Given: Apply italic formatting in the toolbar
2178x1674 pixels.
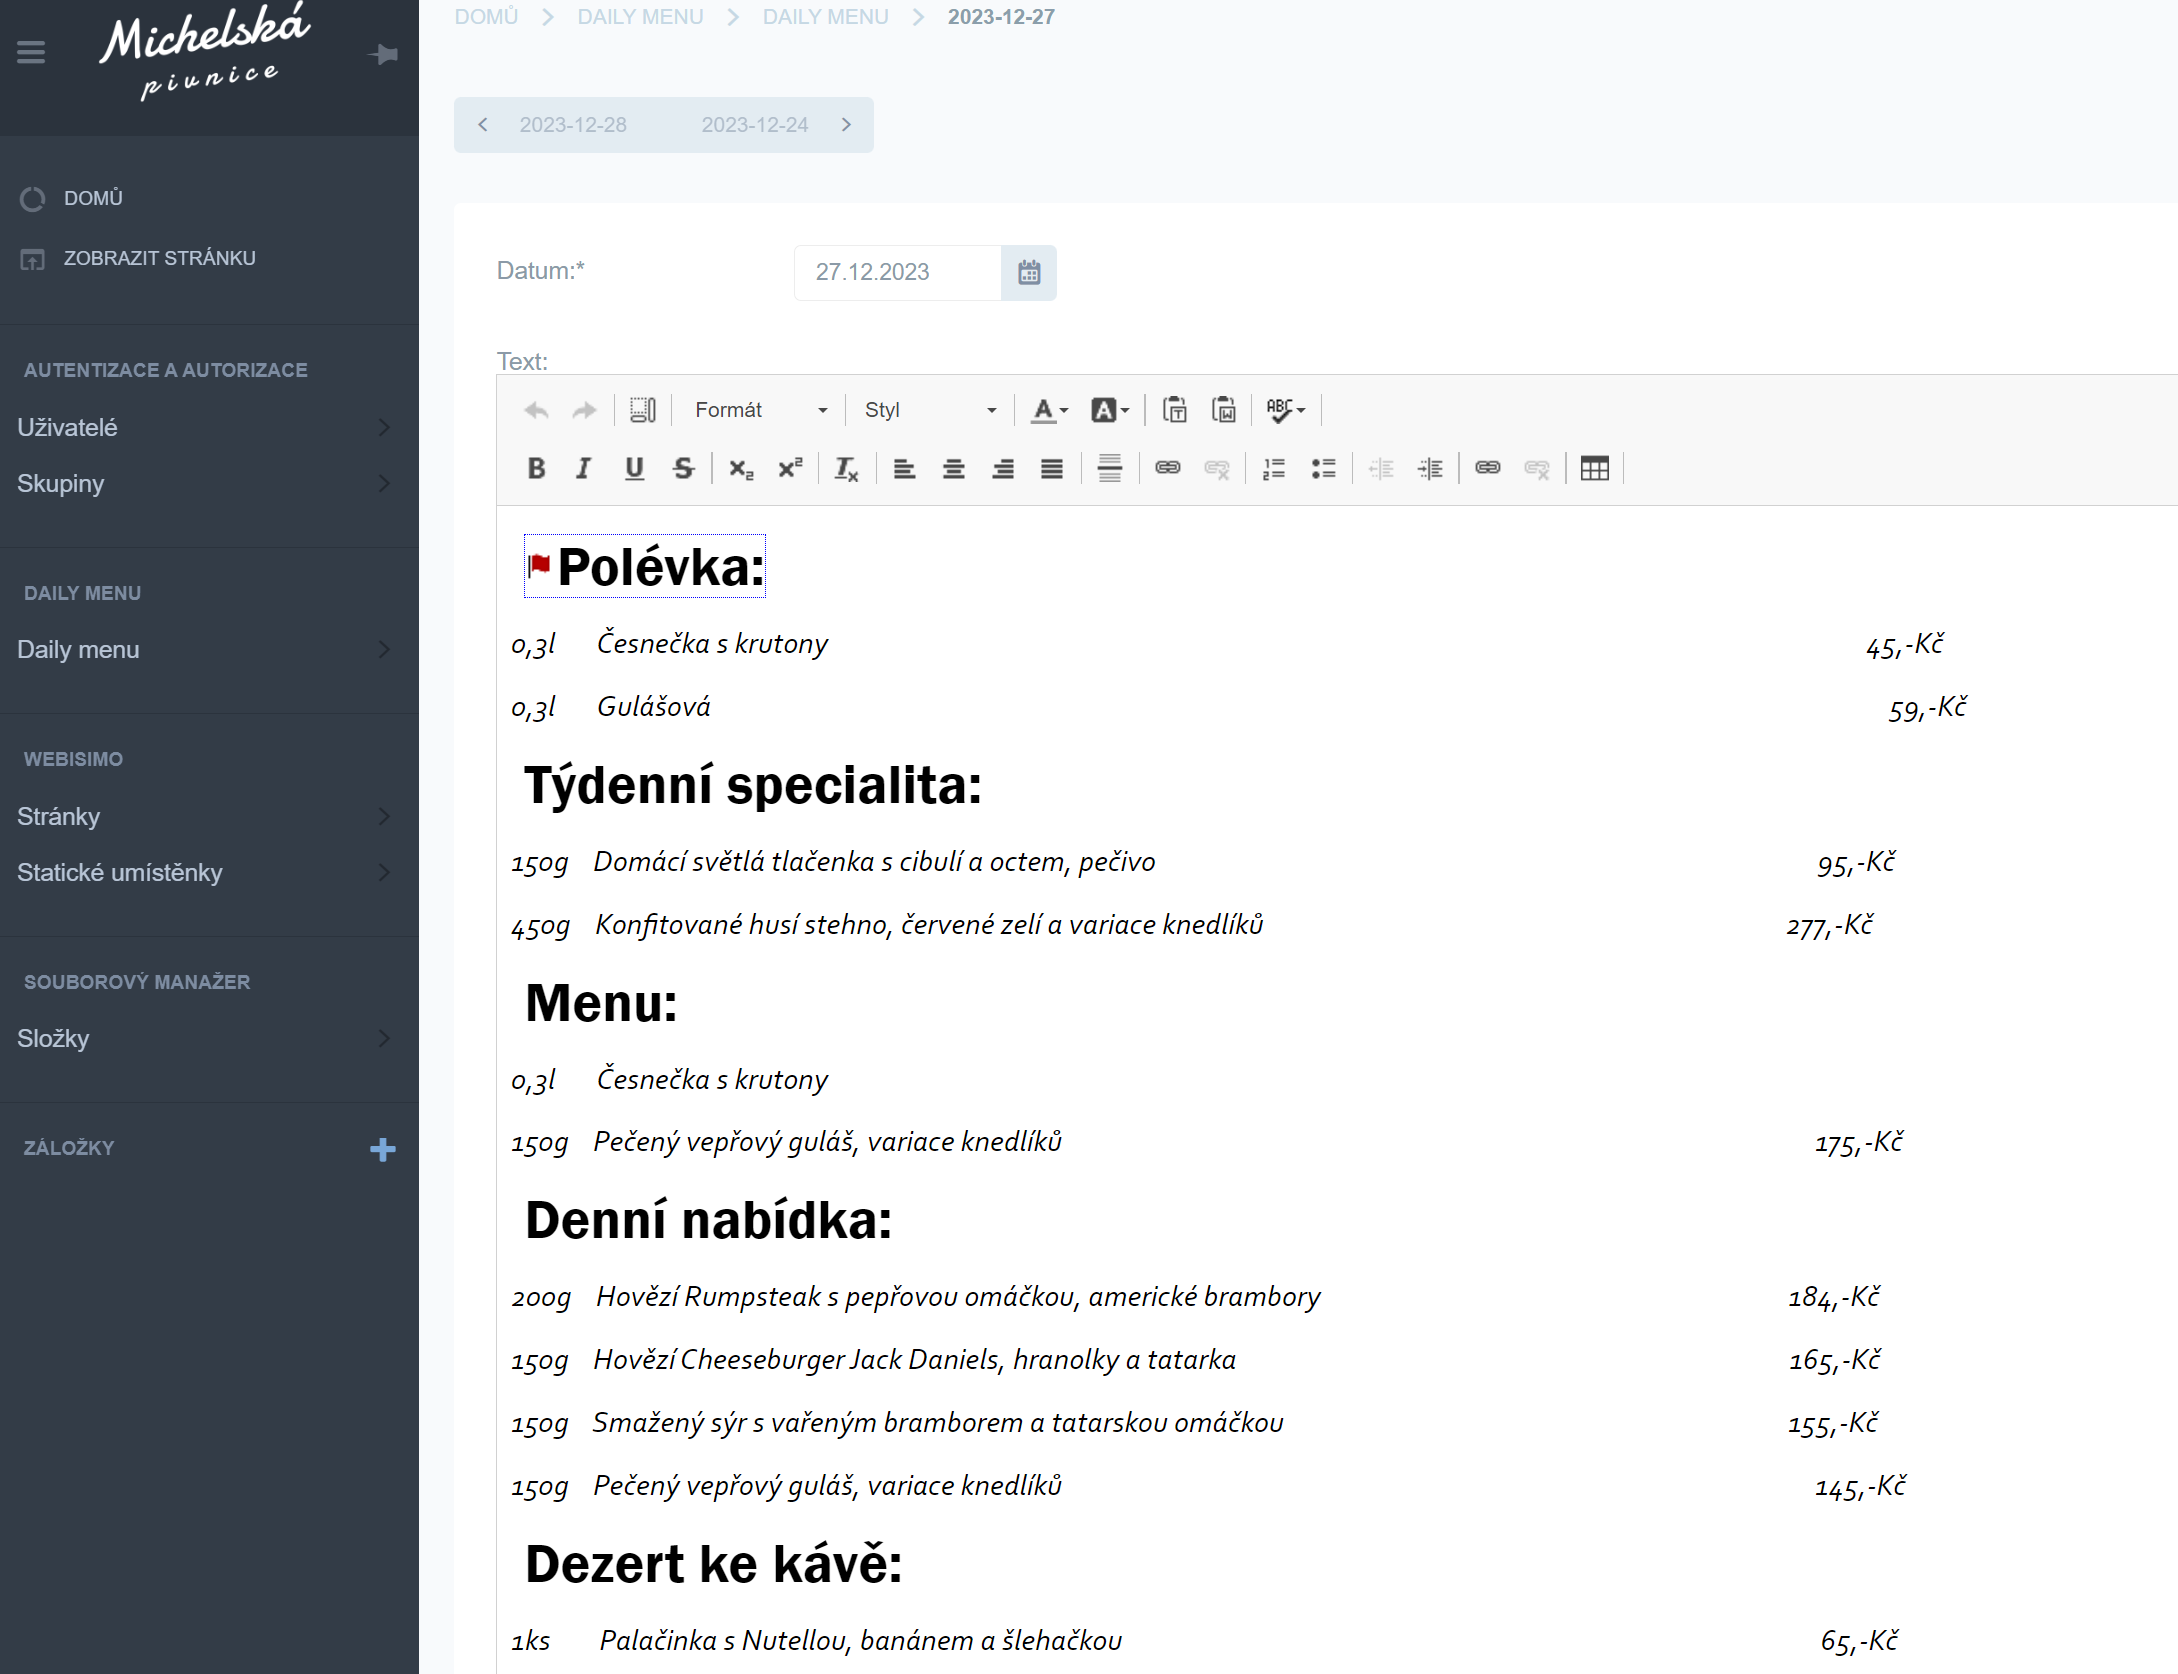Looking at the screenshot, I should tap(584, 468).
